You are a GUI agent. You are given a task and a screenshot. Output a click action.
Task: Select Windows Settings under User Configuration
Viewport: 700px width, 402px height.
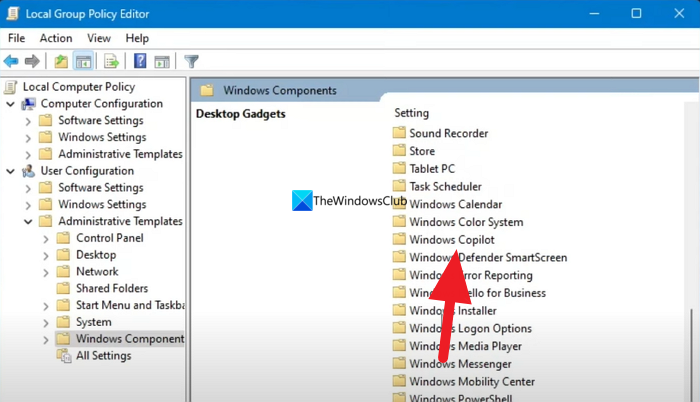click(x=102, y=204)
